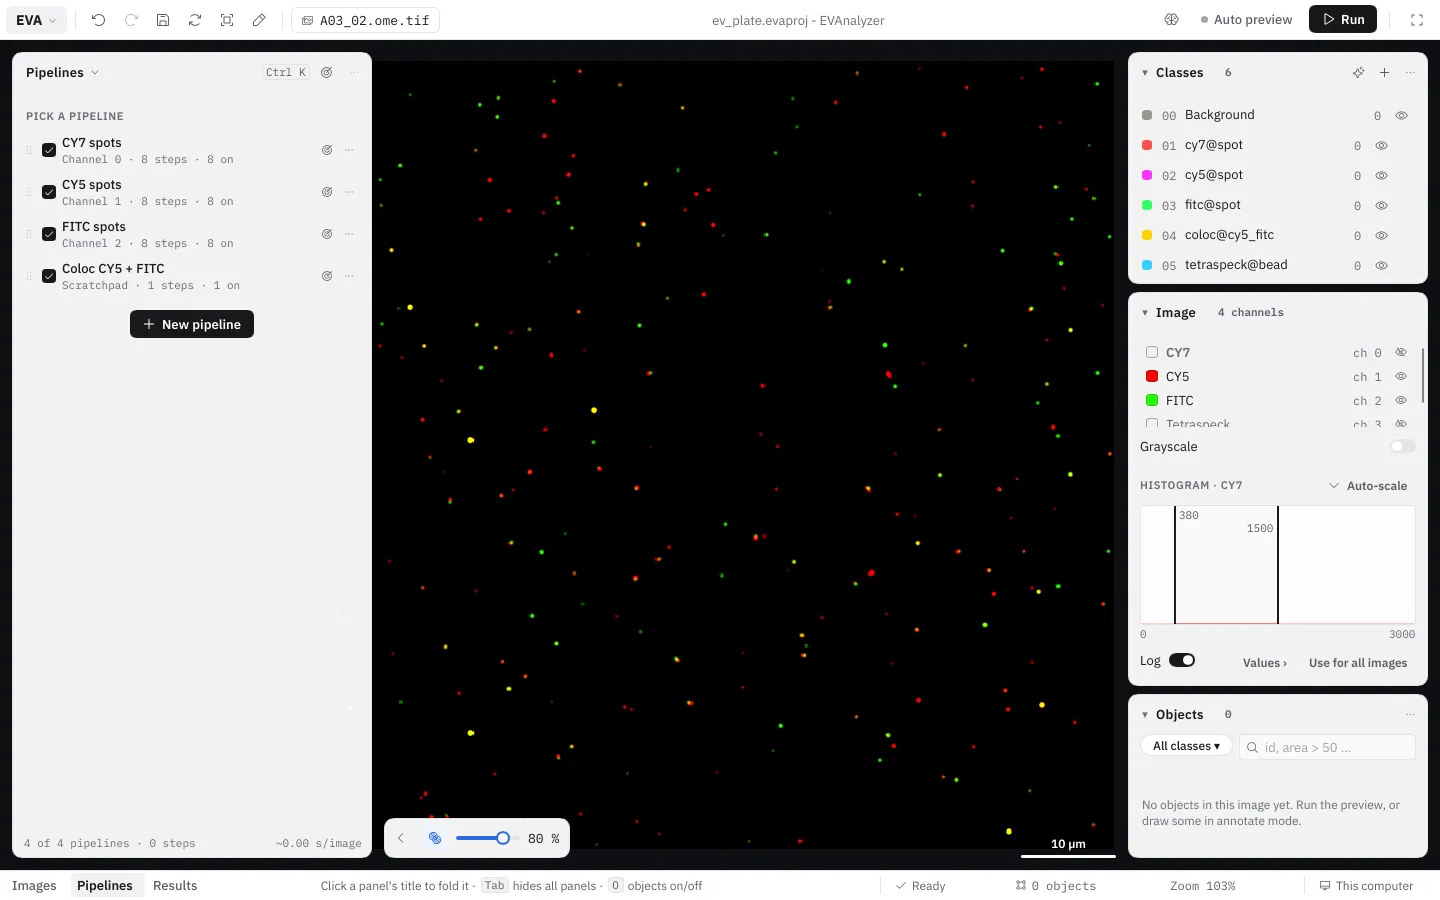The image size is (1440, 900).
Task: Click the Use for all images link
Action: click(1358, 663)
